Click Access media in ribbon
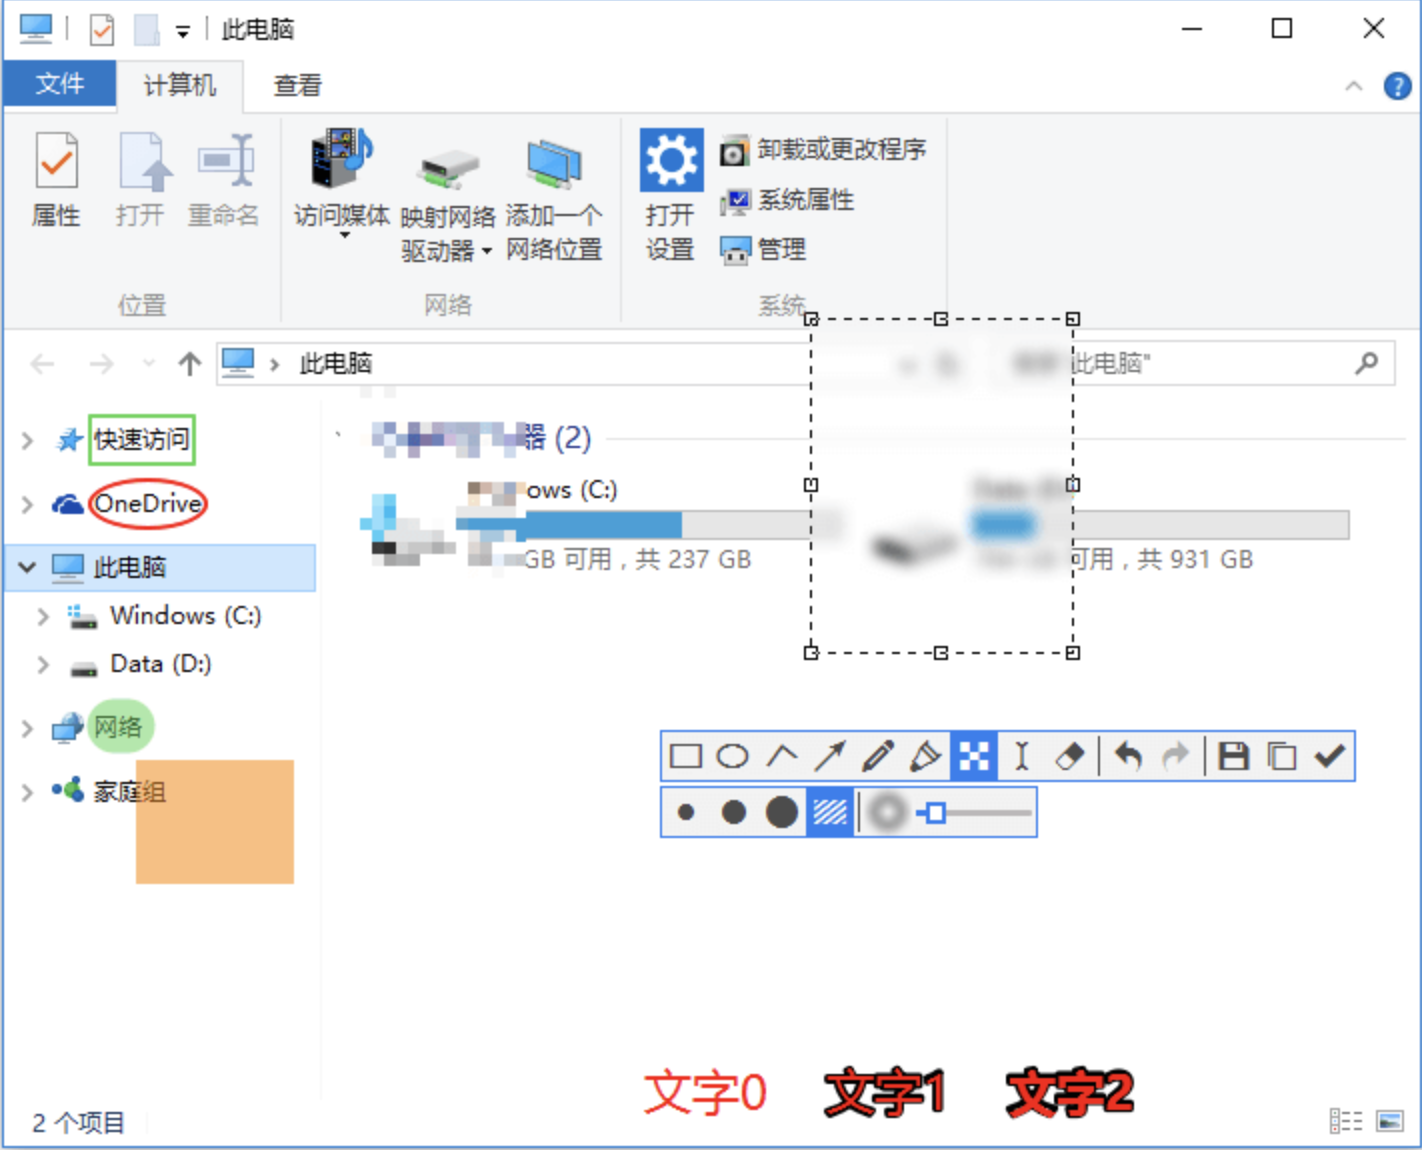This screenshot has width=1422, height=1150. click(x=342, y=182)
